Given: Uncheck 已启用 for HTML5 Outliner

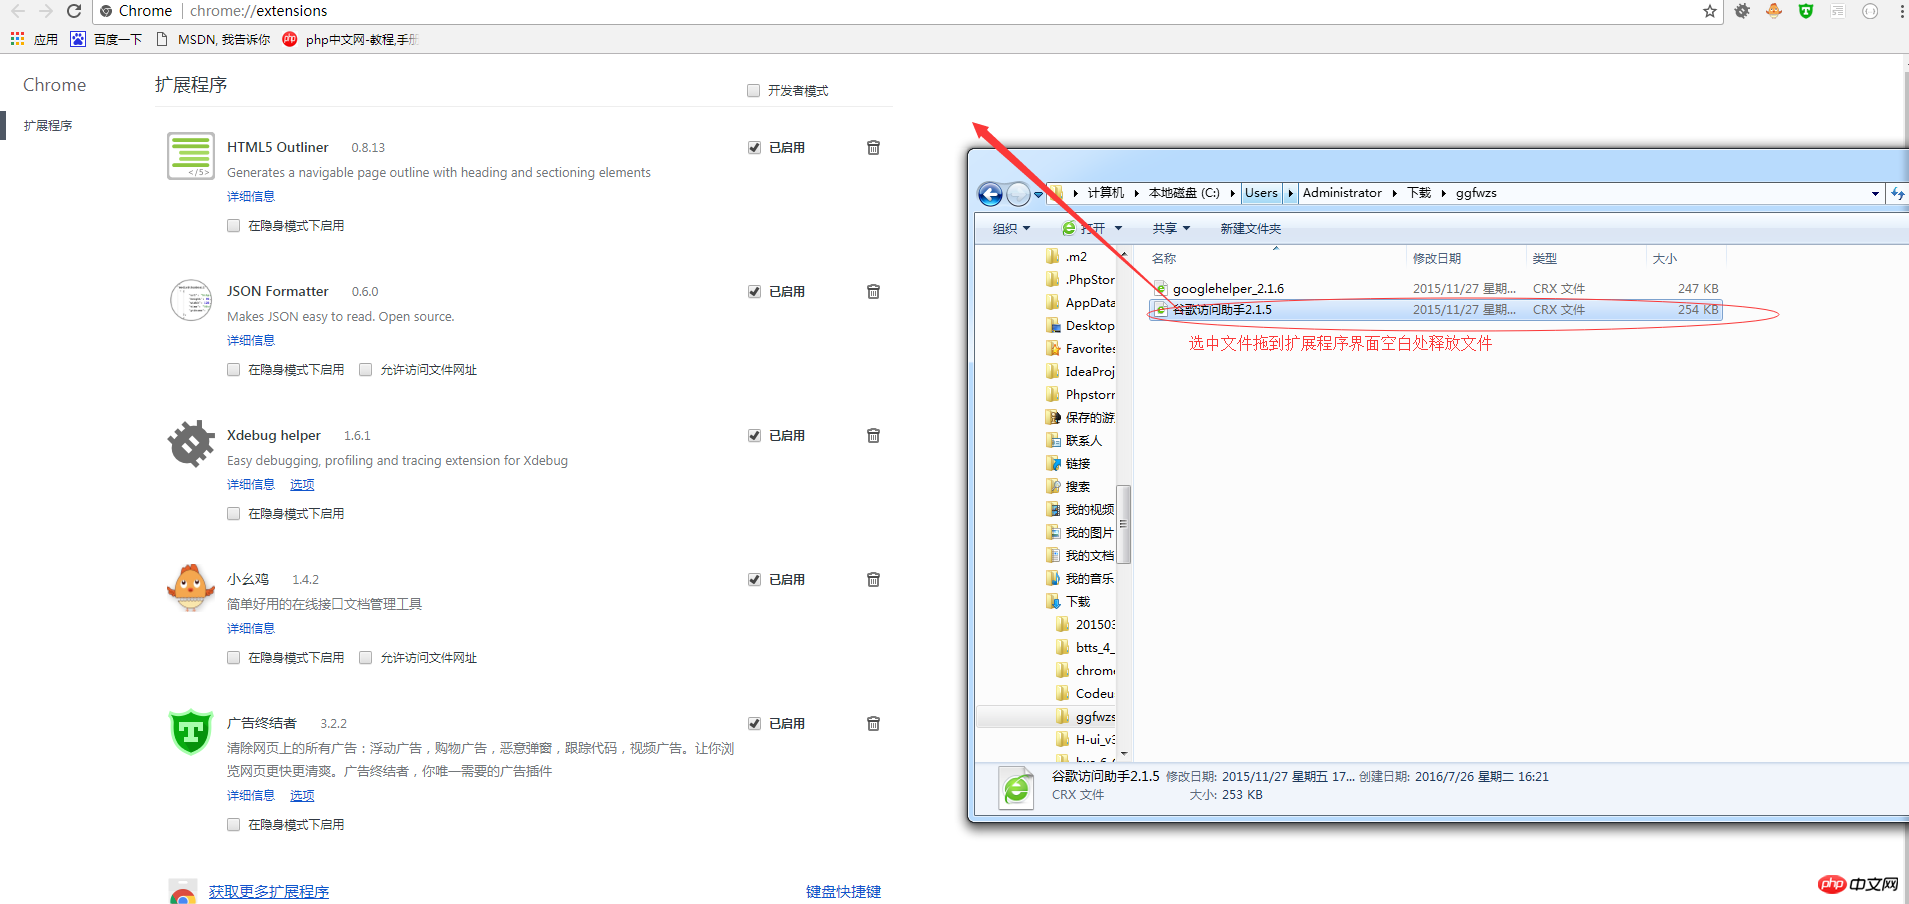Looking at the screenshot, I should 754,147.
